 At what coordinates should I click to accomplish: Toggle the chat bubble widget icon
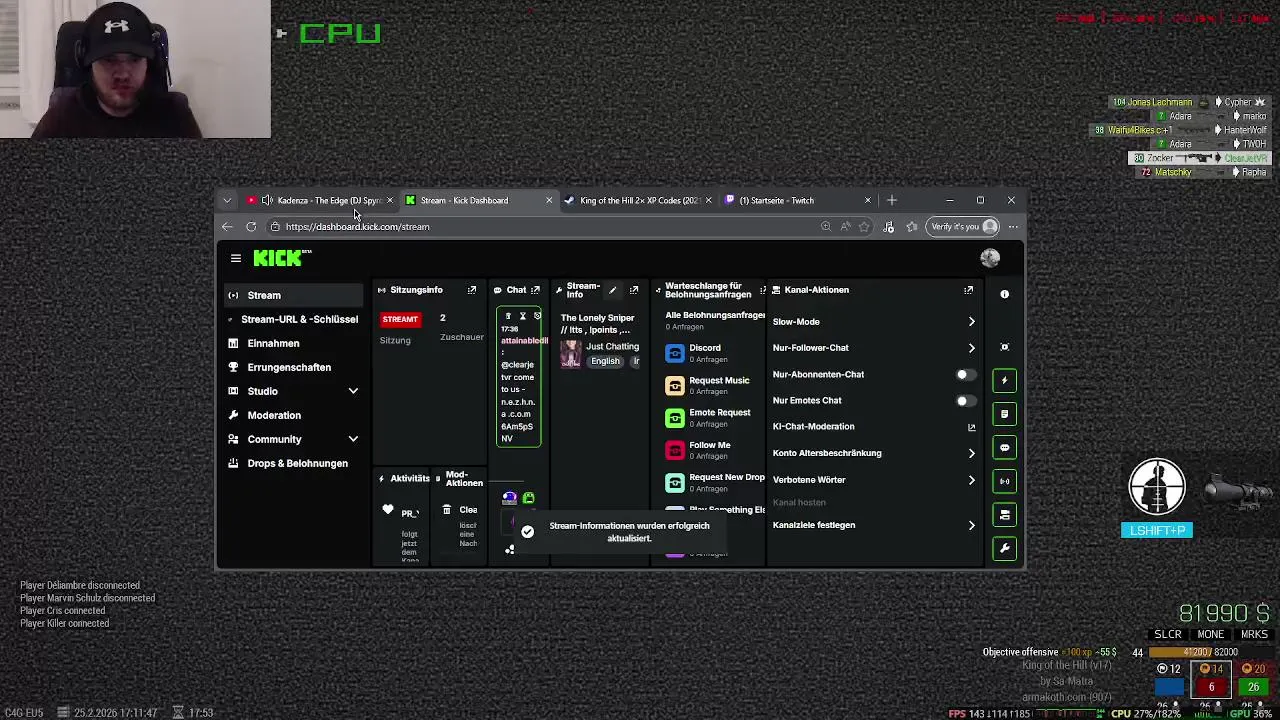[x=1005, y=447]
